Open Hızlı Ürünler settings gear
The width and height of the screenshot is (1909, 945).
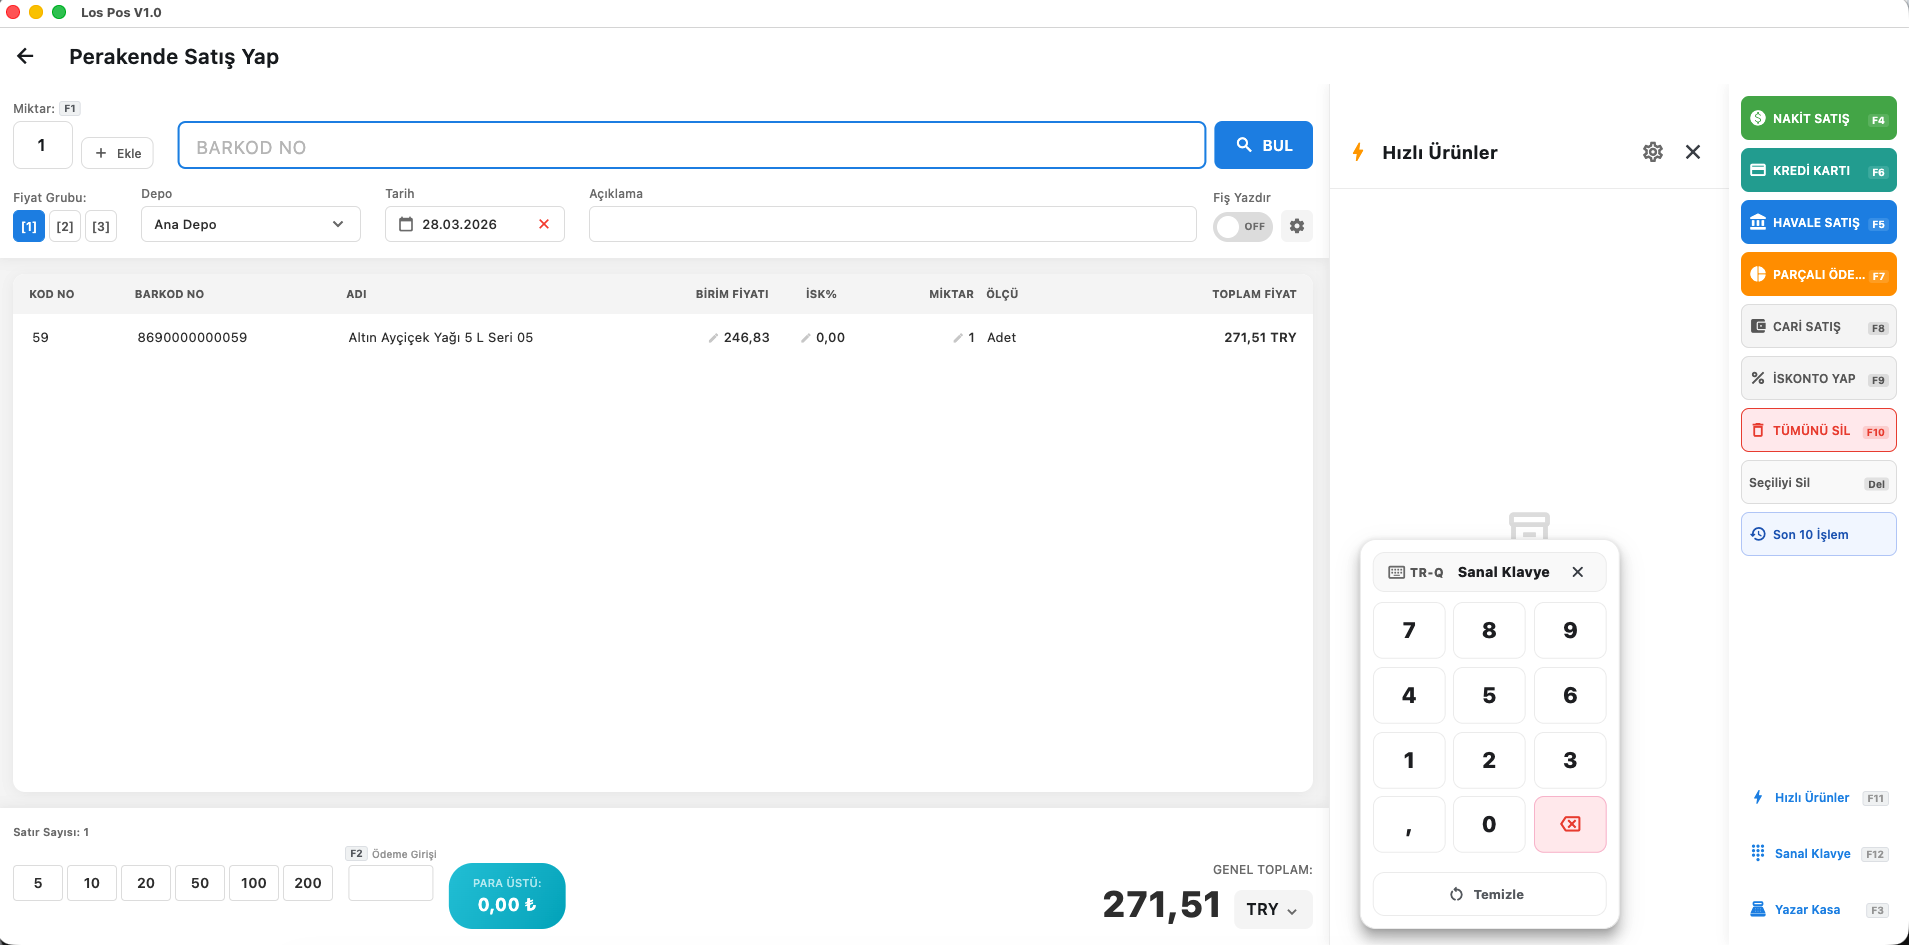coord(1653,152)
